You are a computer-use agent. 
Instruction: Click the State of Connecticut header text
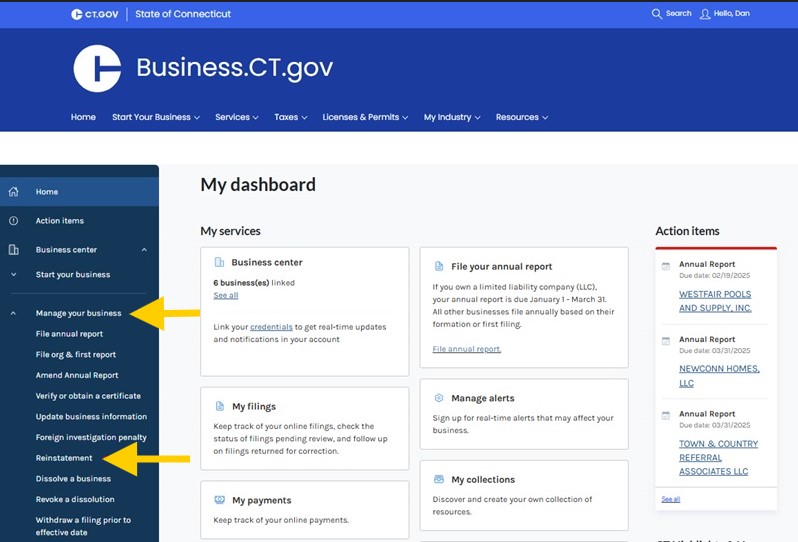(x=183, y=14)
